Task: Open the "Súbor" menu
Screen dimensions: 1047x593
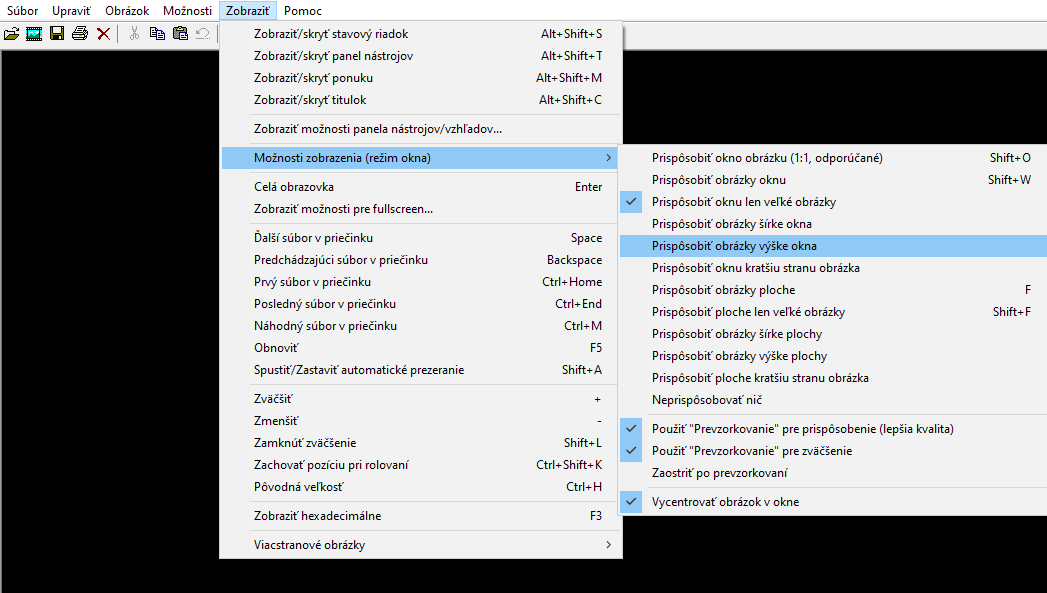Action: tap(23, 11)
